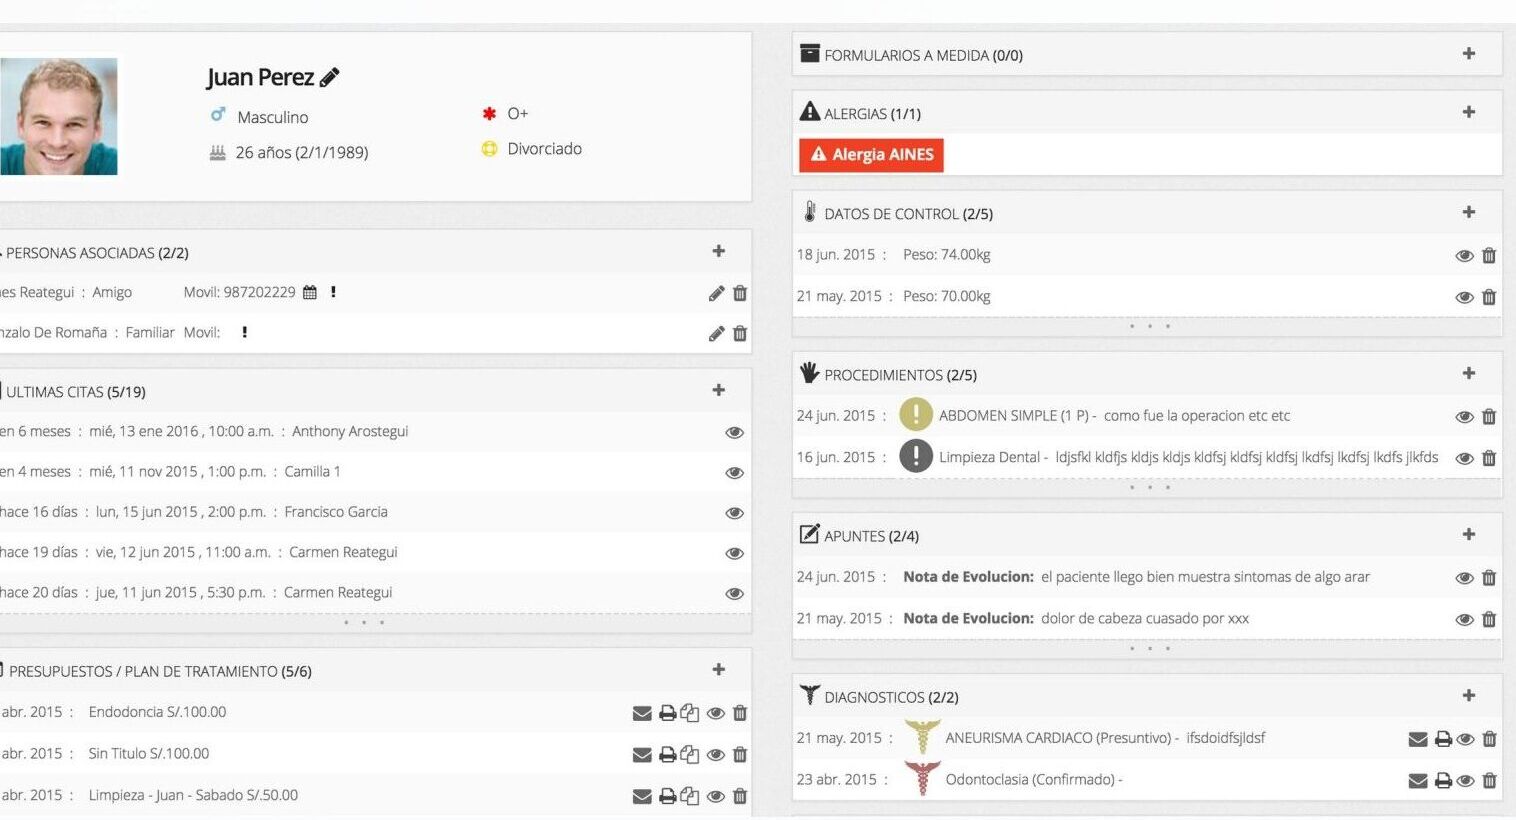The width and height of the screenshot is (1516, 820).
Task: Add a new Formulario a Medida
Action: click(x=1469, y=54)
